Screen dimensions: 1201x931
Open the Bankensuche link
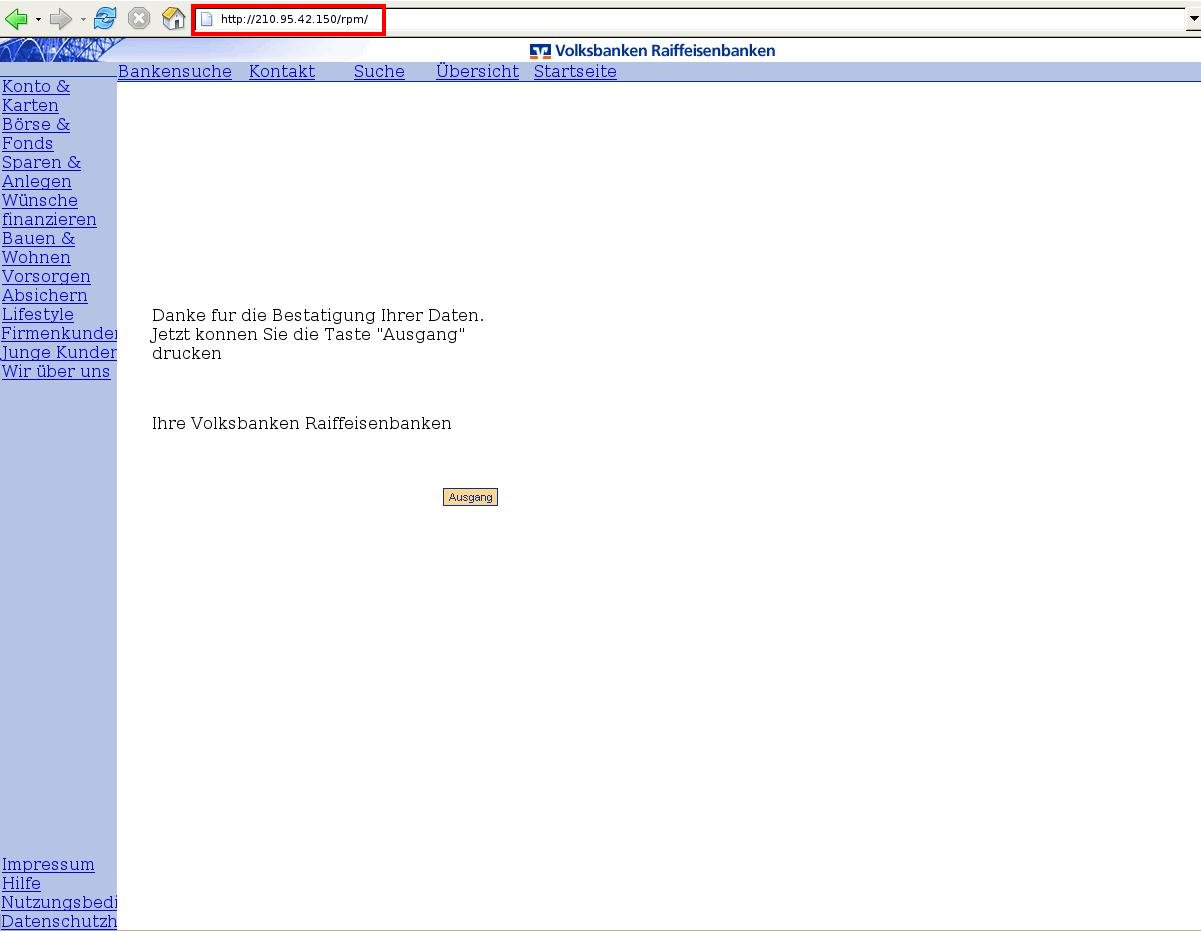click(175, 72)
